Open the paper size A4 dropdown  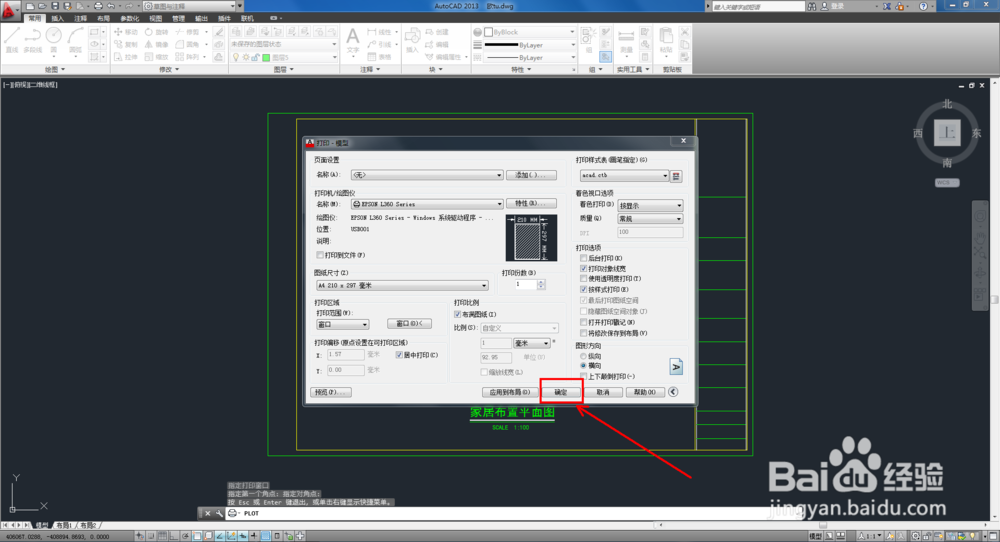coord(402,286)
